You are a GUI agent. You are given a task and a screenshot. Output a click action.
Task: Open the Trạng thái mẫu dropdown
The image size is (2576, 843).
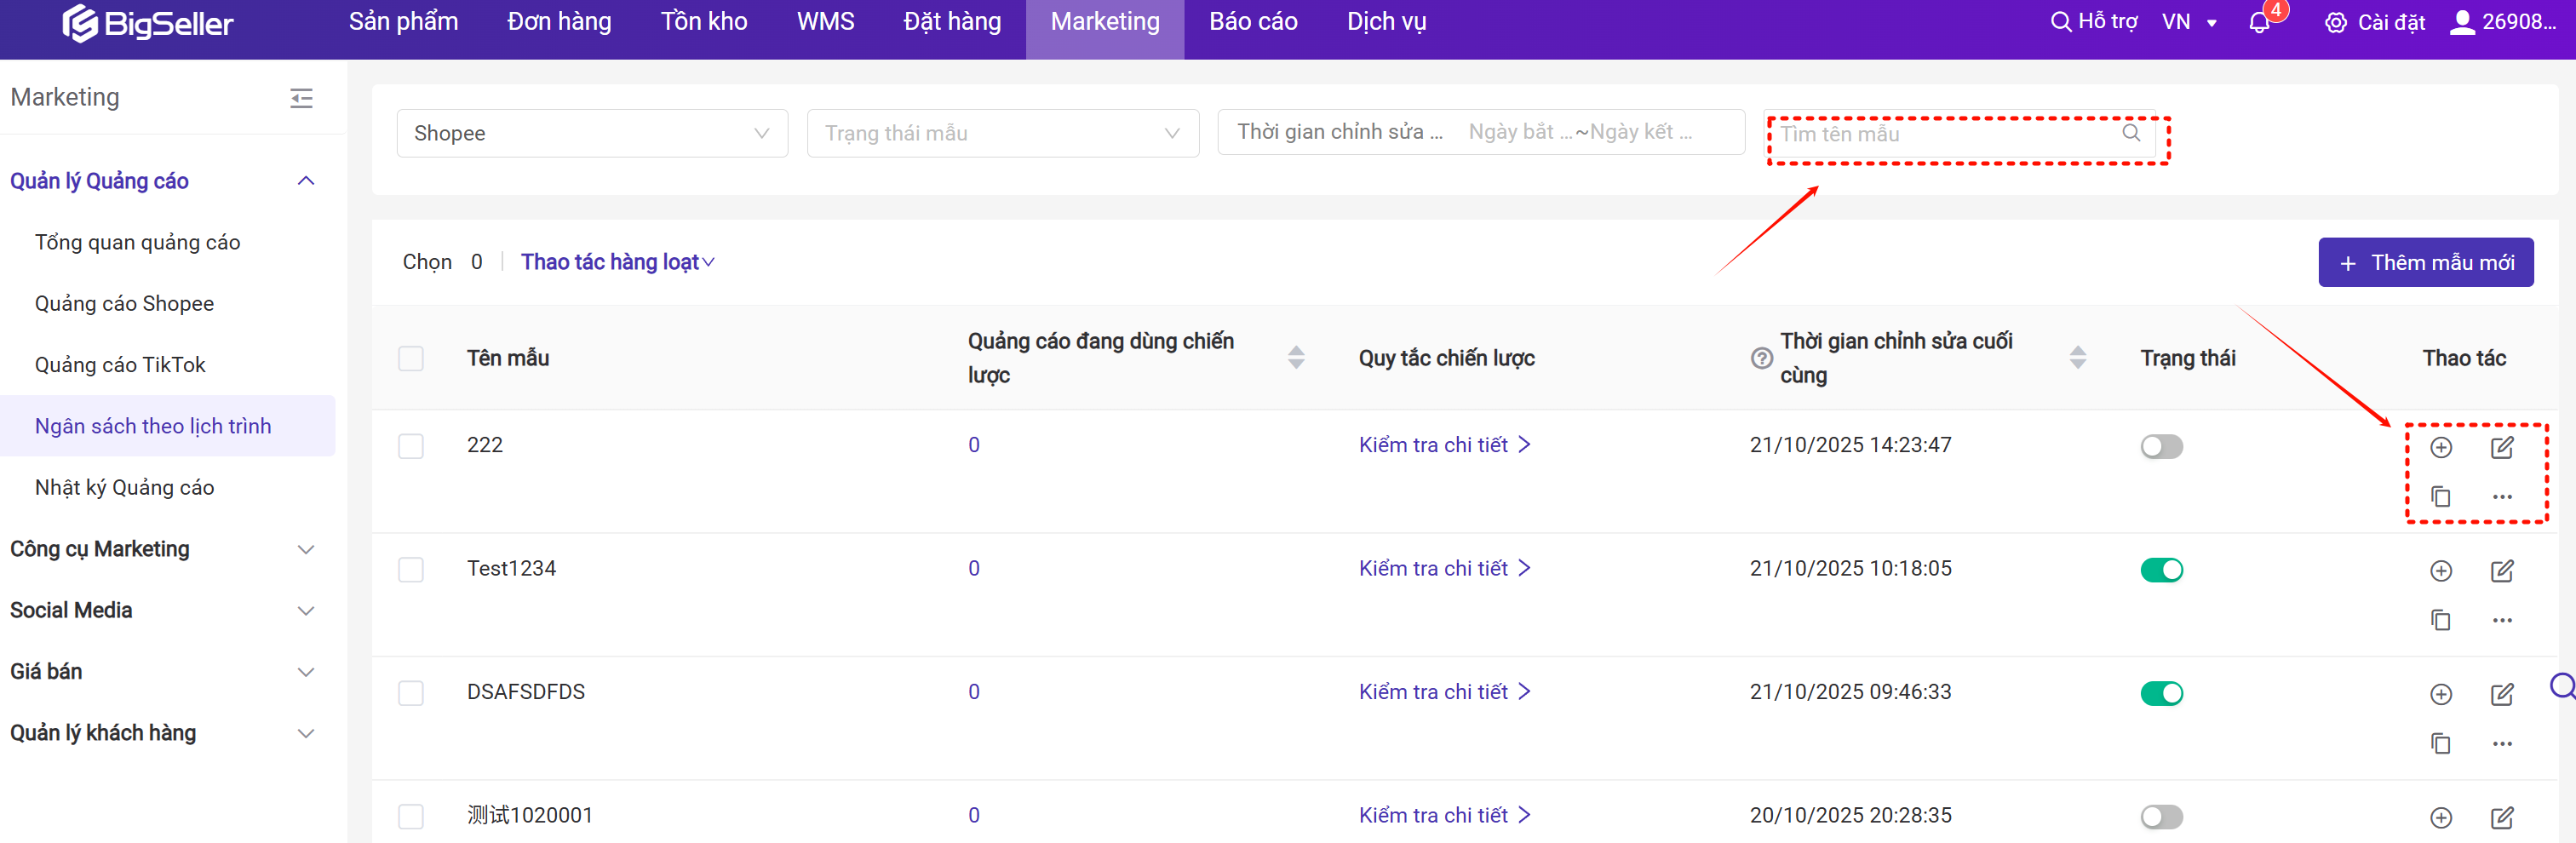(1002, 133)
